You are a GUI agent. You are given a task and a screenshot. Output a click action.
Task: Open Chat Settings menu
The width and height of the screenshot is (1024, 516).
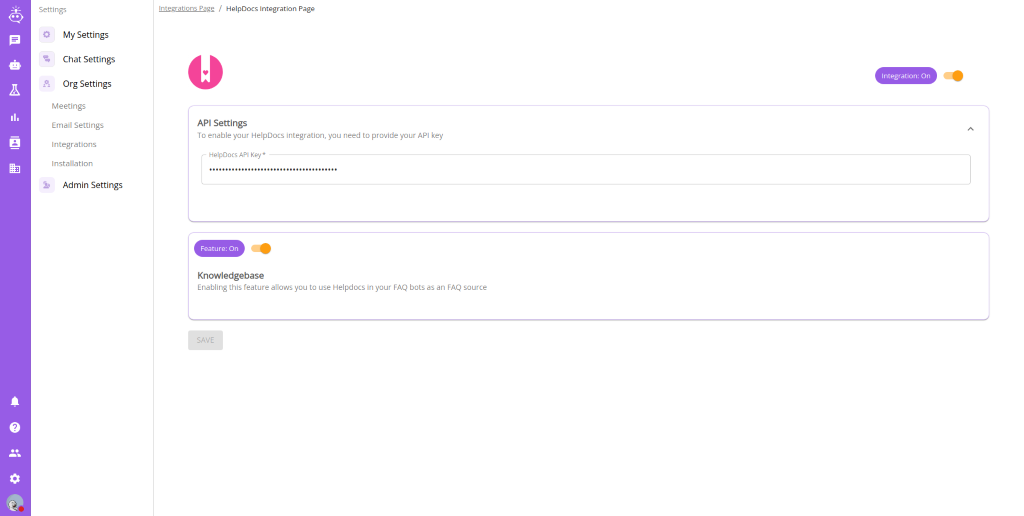(x=89, y=59)
